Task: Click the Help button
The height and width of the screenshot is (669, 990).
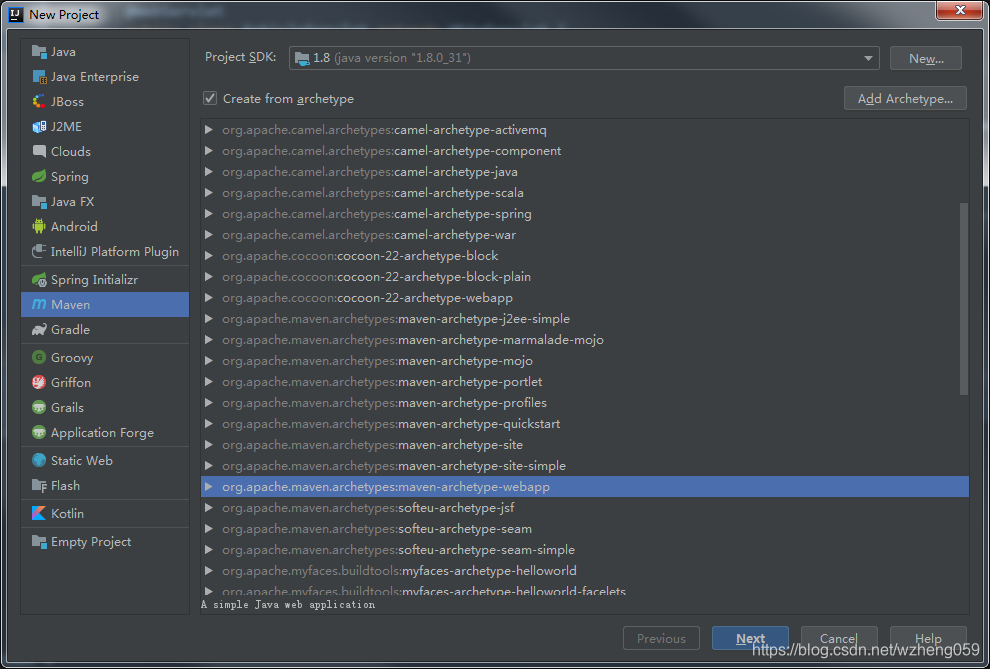Action: tap(928, 638)
